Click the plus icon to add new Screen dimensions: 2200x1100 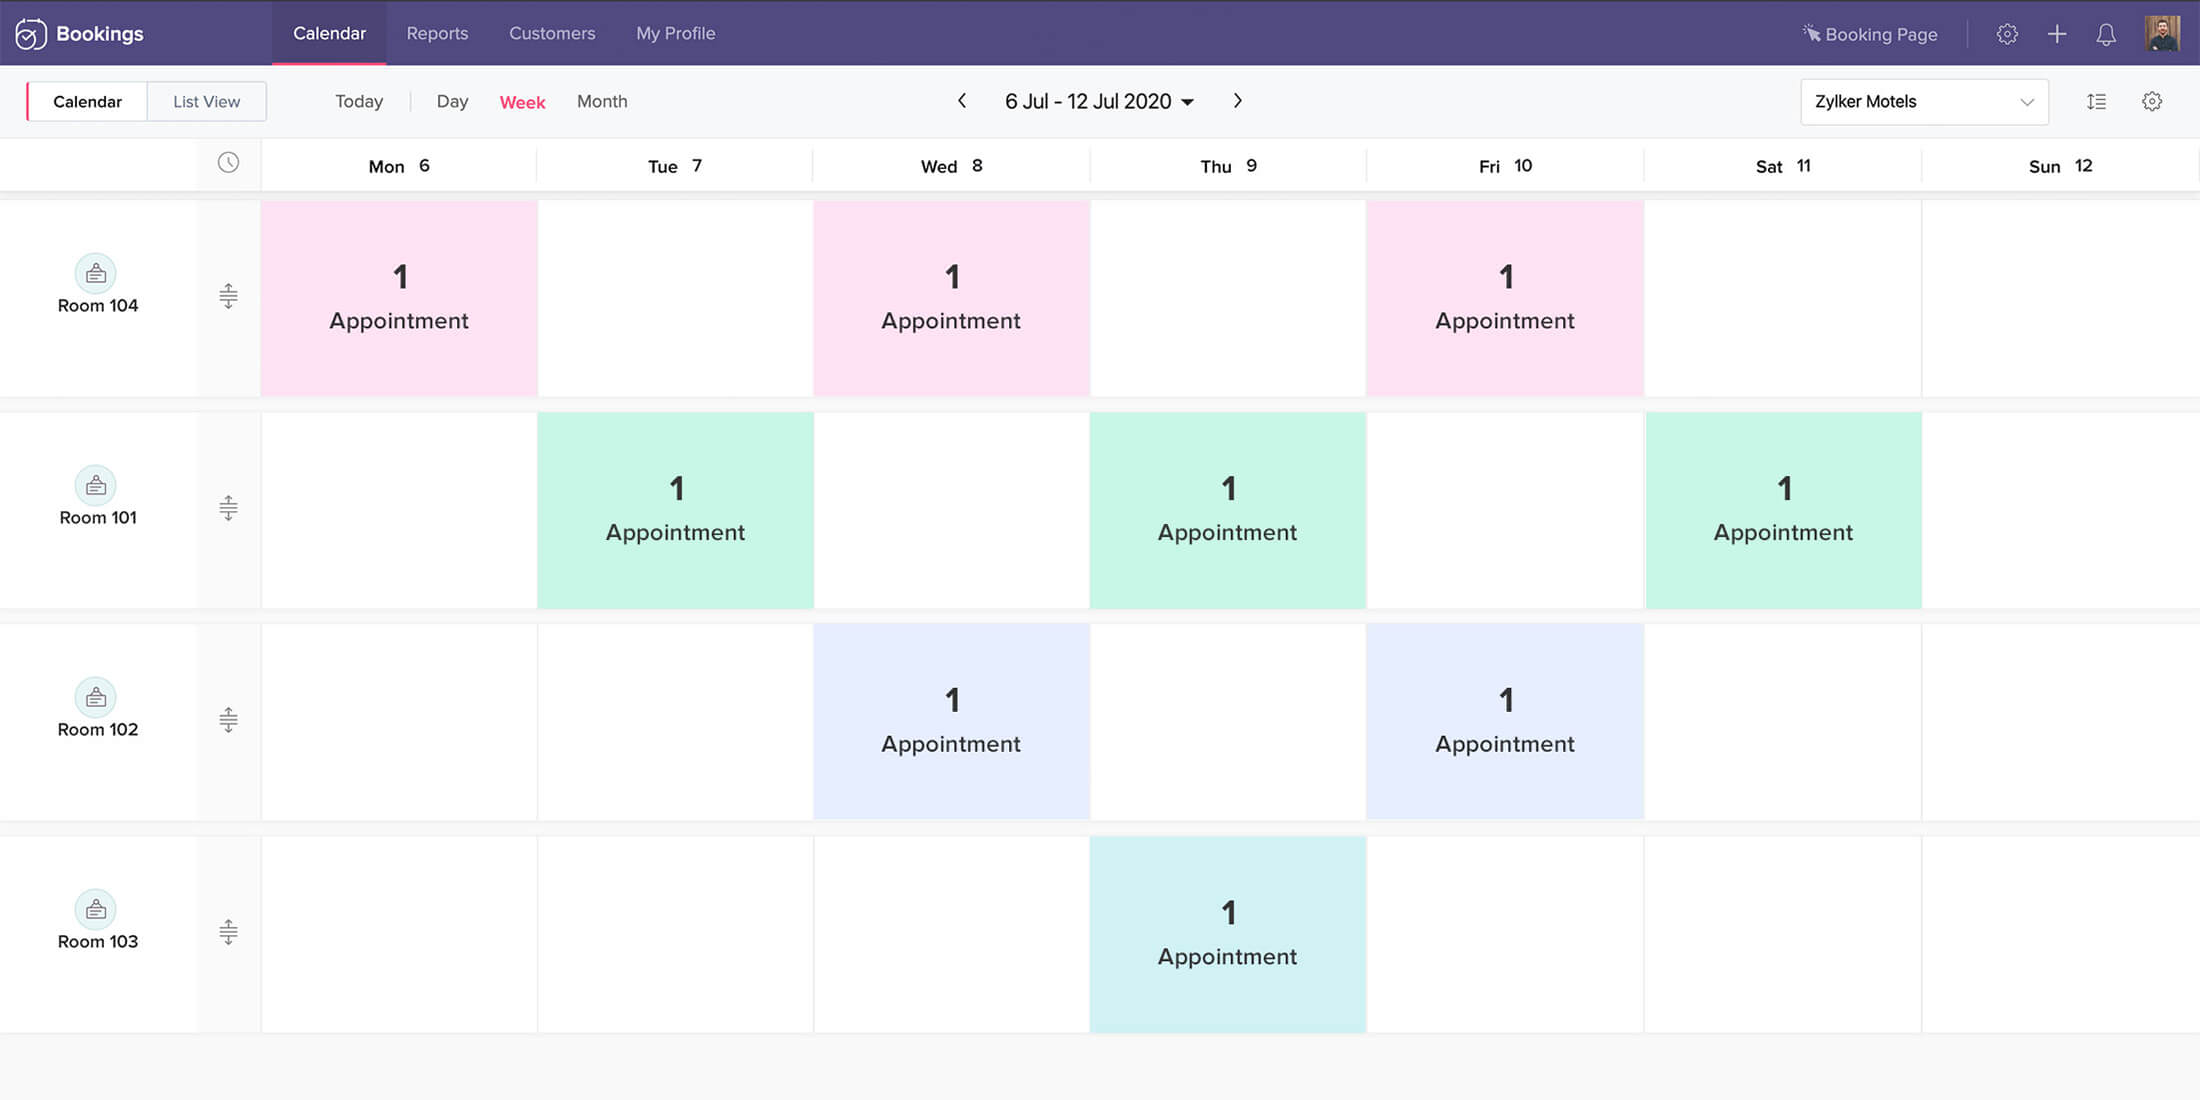pyautogui.click(x=2057, y=34)
